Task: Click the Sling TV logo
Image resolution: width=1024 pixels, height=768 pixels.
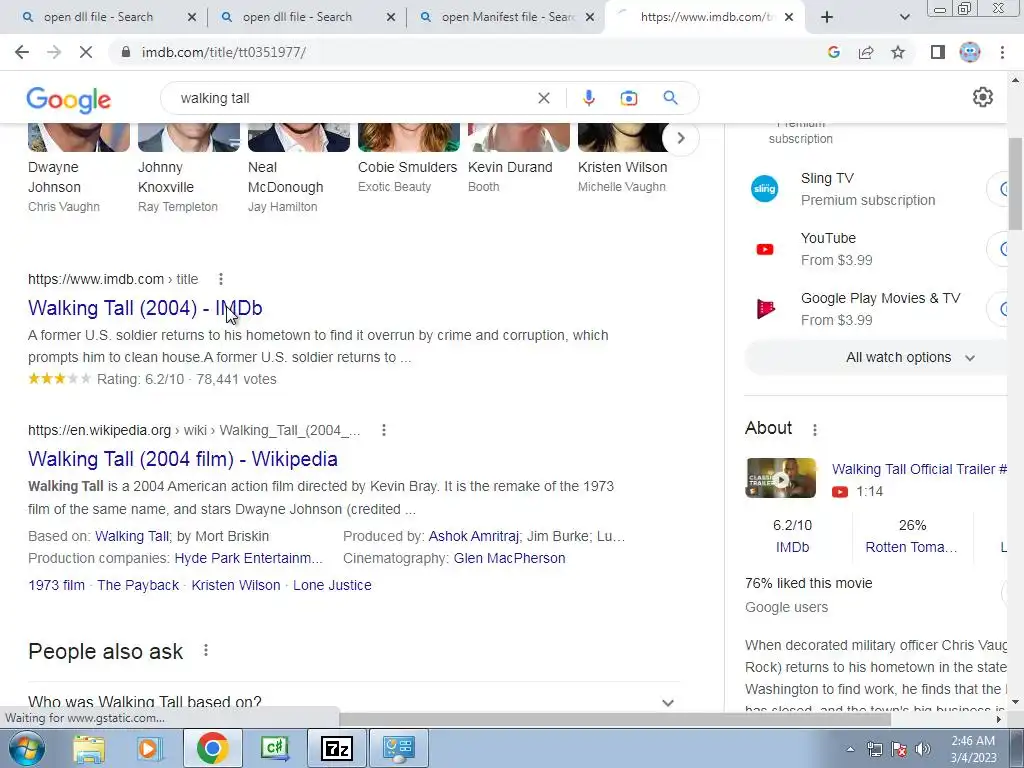Action: pyautogui.click(x=765, y=189)
